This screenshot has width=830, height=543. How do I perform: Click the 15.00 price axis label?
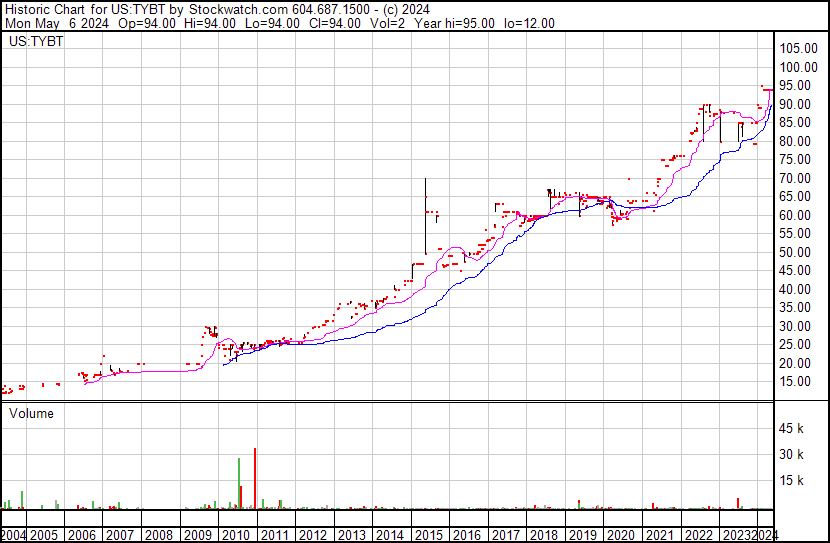tap(795, 382)
